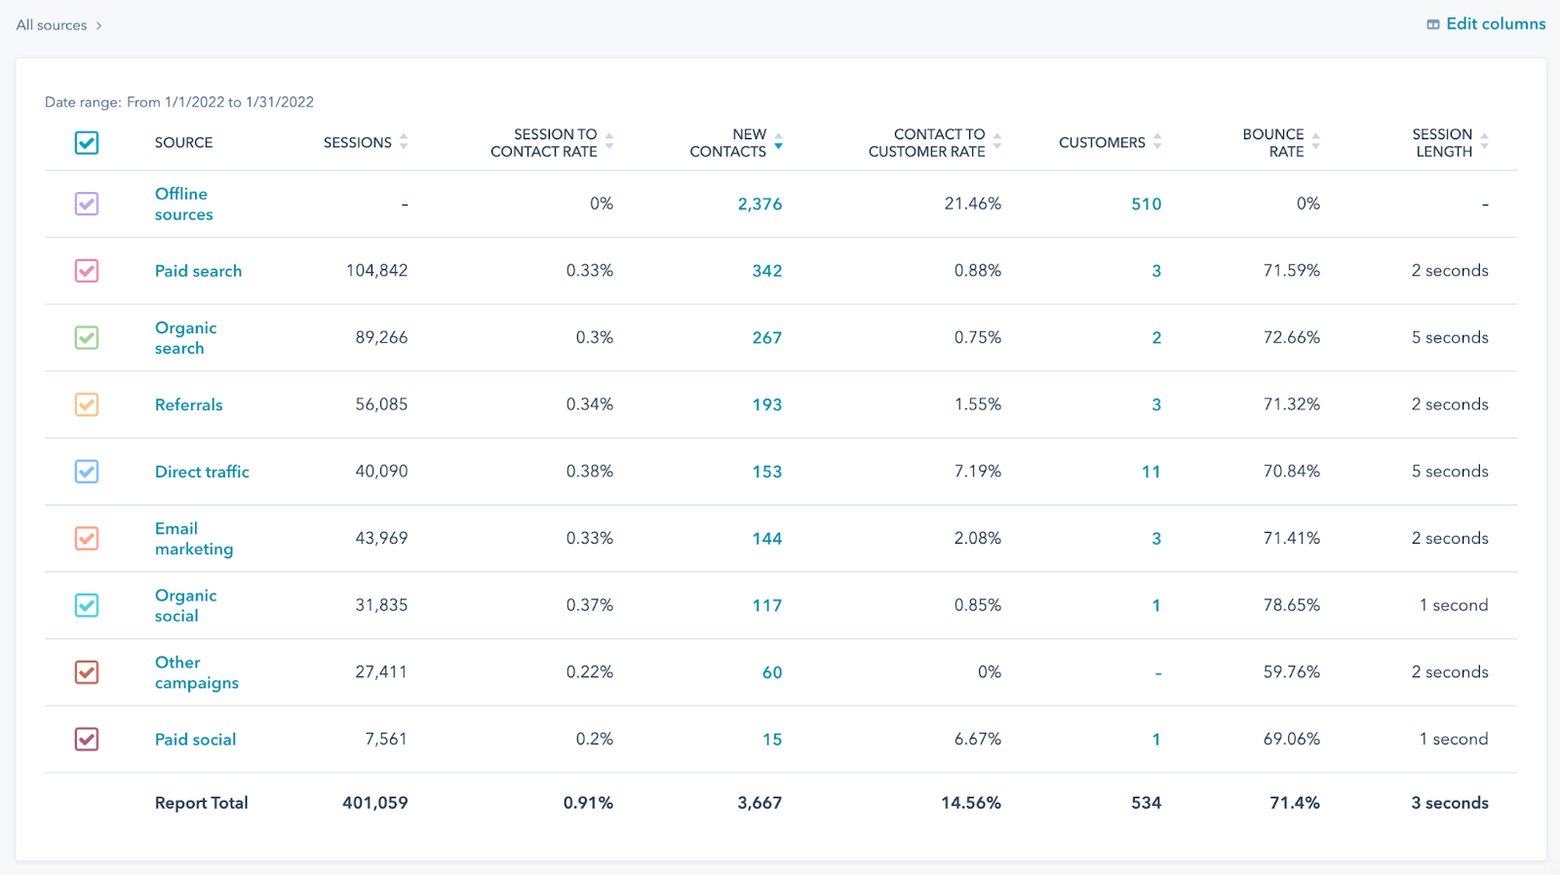
Task: Sort by Contact to Customer Rate
Action: 997,142
